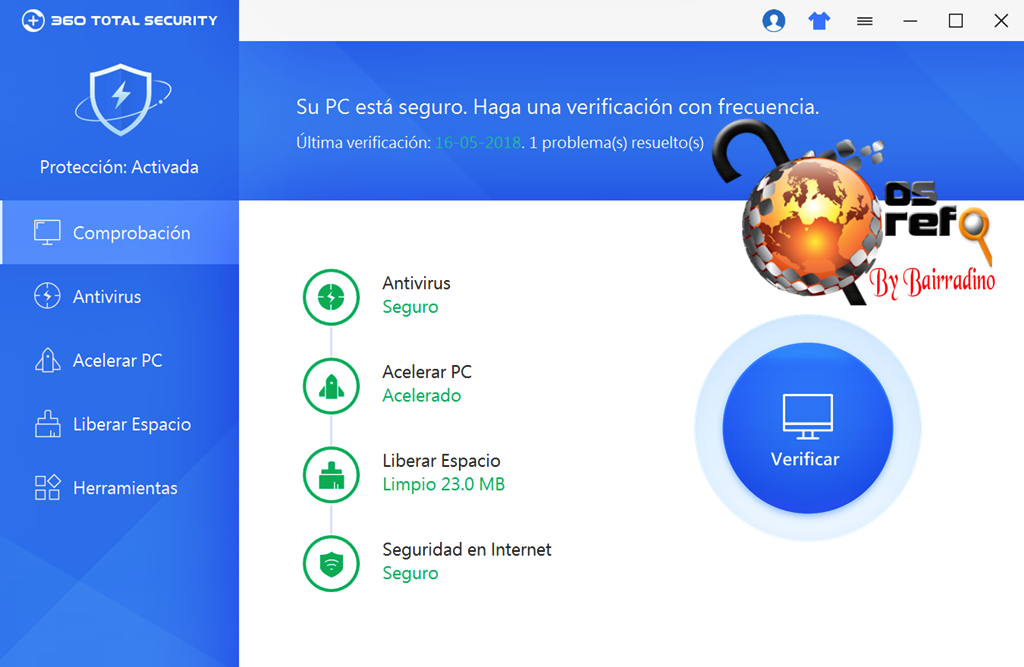Click the "Seguridad en Internet" heading
This screenshot has height=667, width=1024.
coord(467,549)
